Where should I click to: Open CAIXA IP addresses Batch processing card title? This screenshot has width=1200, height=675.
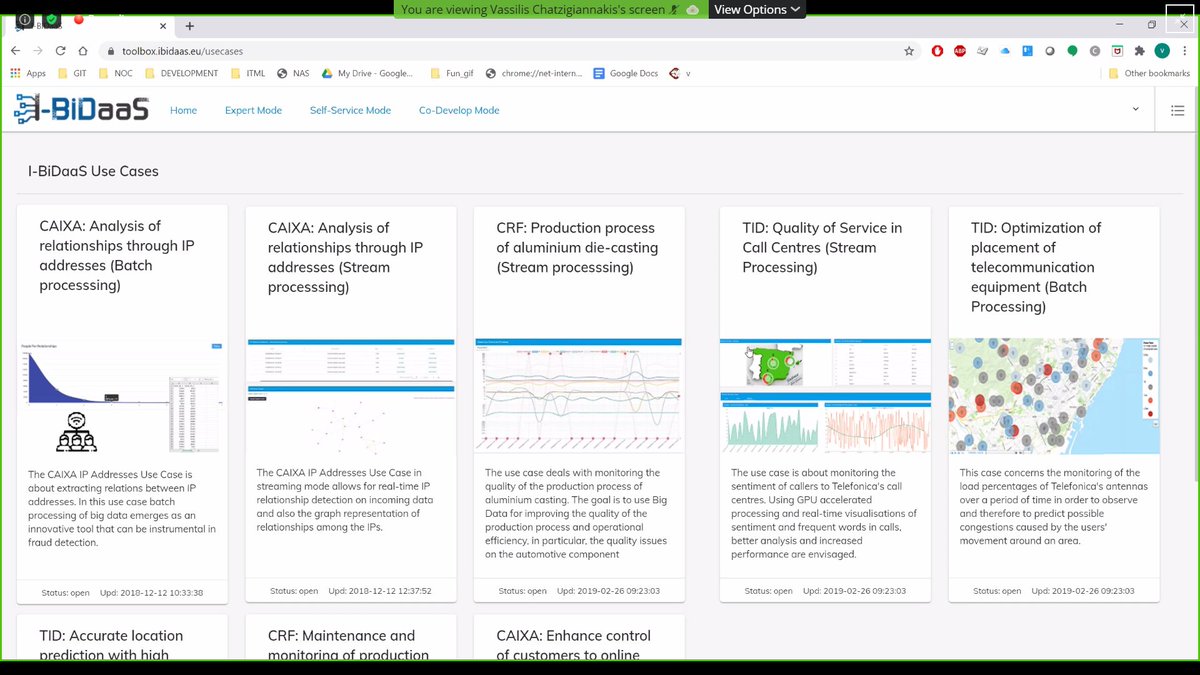point(117,255)
